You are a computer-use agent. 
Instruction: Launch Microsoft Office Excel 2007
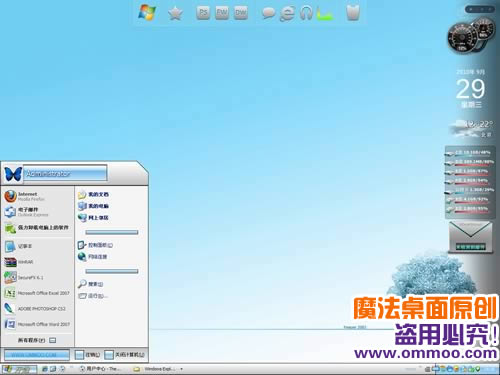(37, 293)
